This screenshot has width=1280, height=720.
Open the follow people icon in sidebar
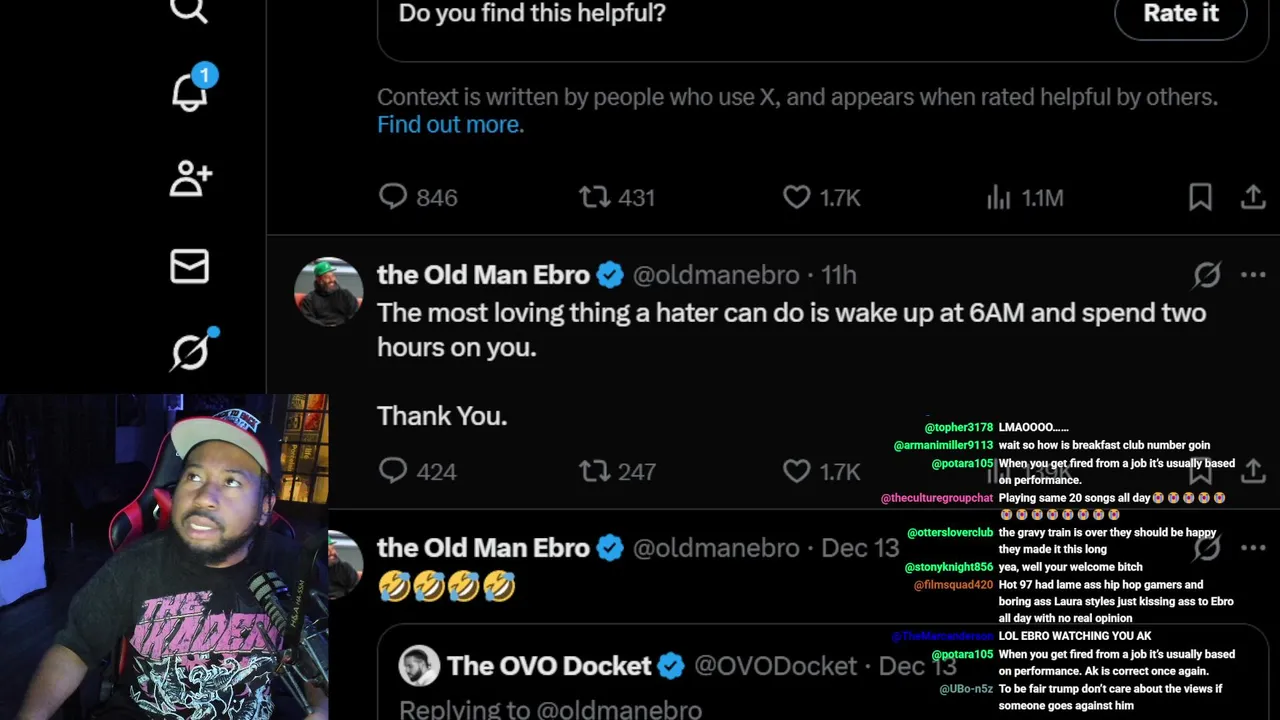190,179
